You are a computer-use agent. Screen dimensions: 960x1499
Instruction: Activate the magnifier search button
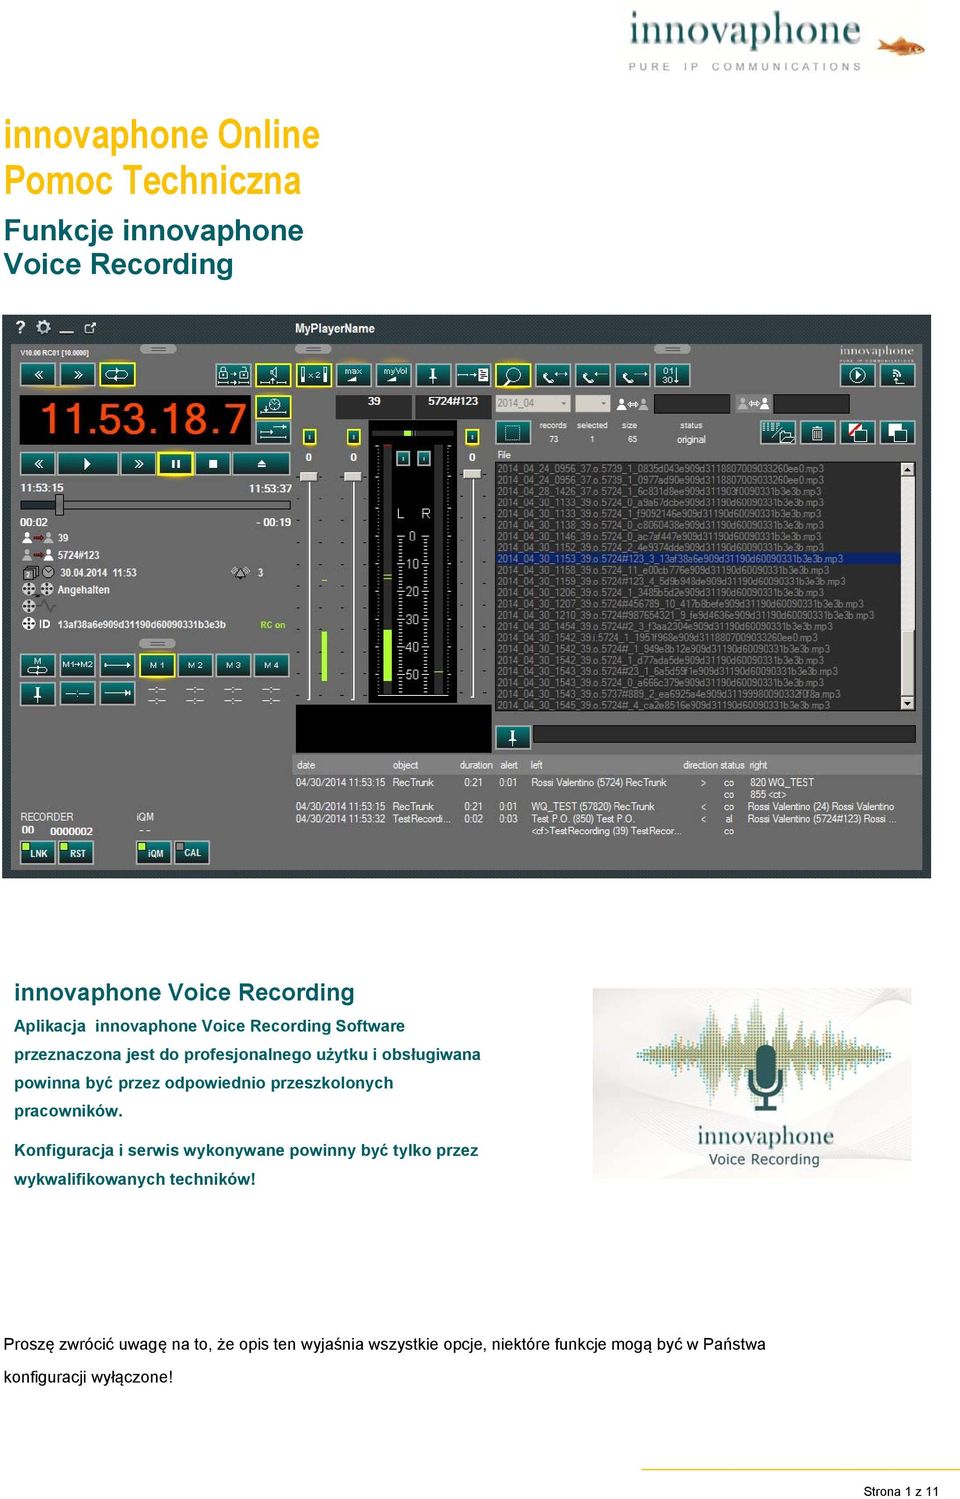point(513,375)
